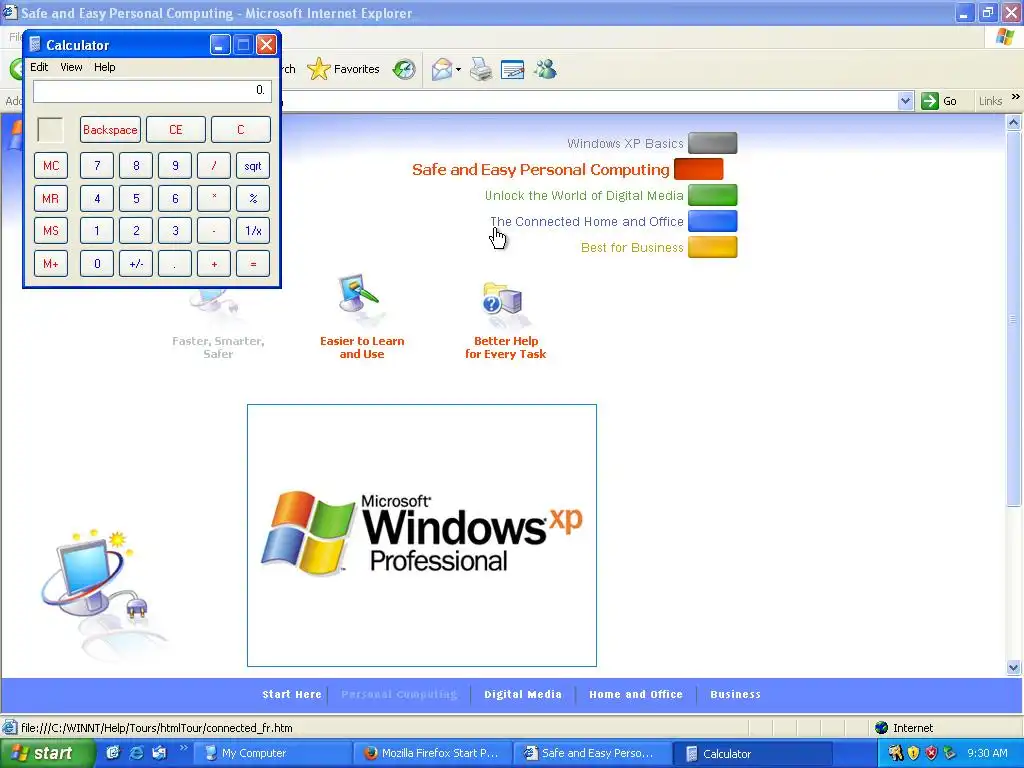Screen dimensions: 1024x768
Task: Click the 7 key in Calculator
Action: click(97, 166)
